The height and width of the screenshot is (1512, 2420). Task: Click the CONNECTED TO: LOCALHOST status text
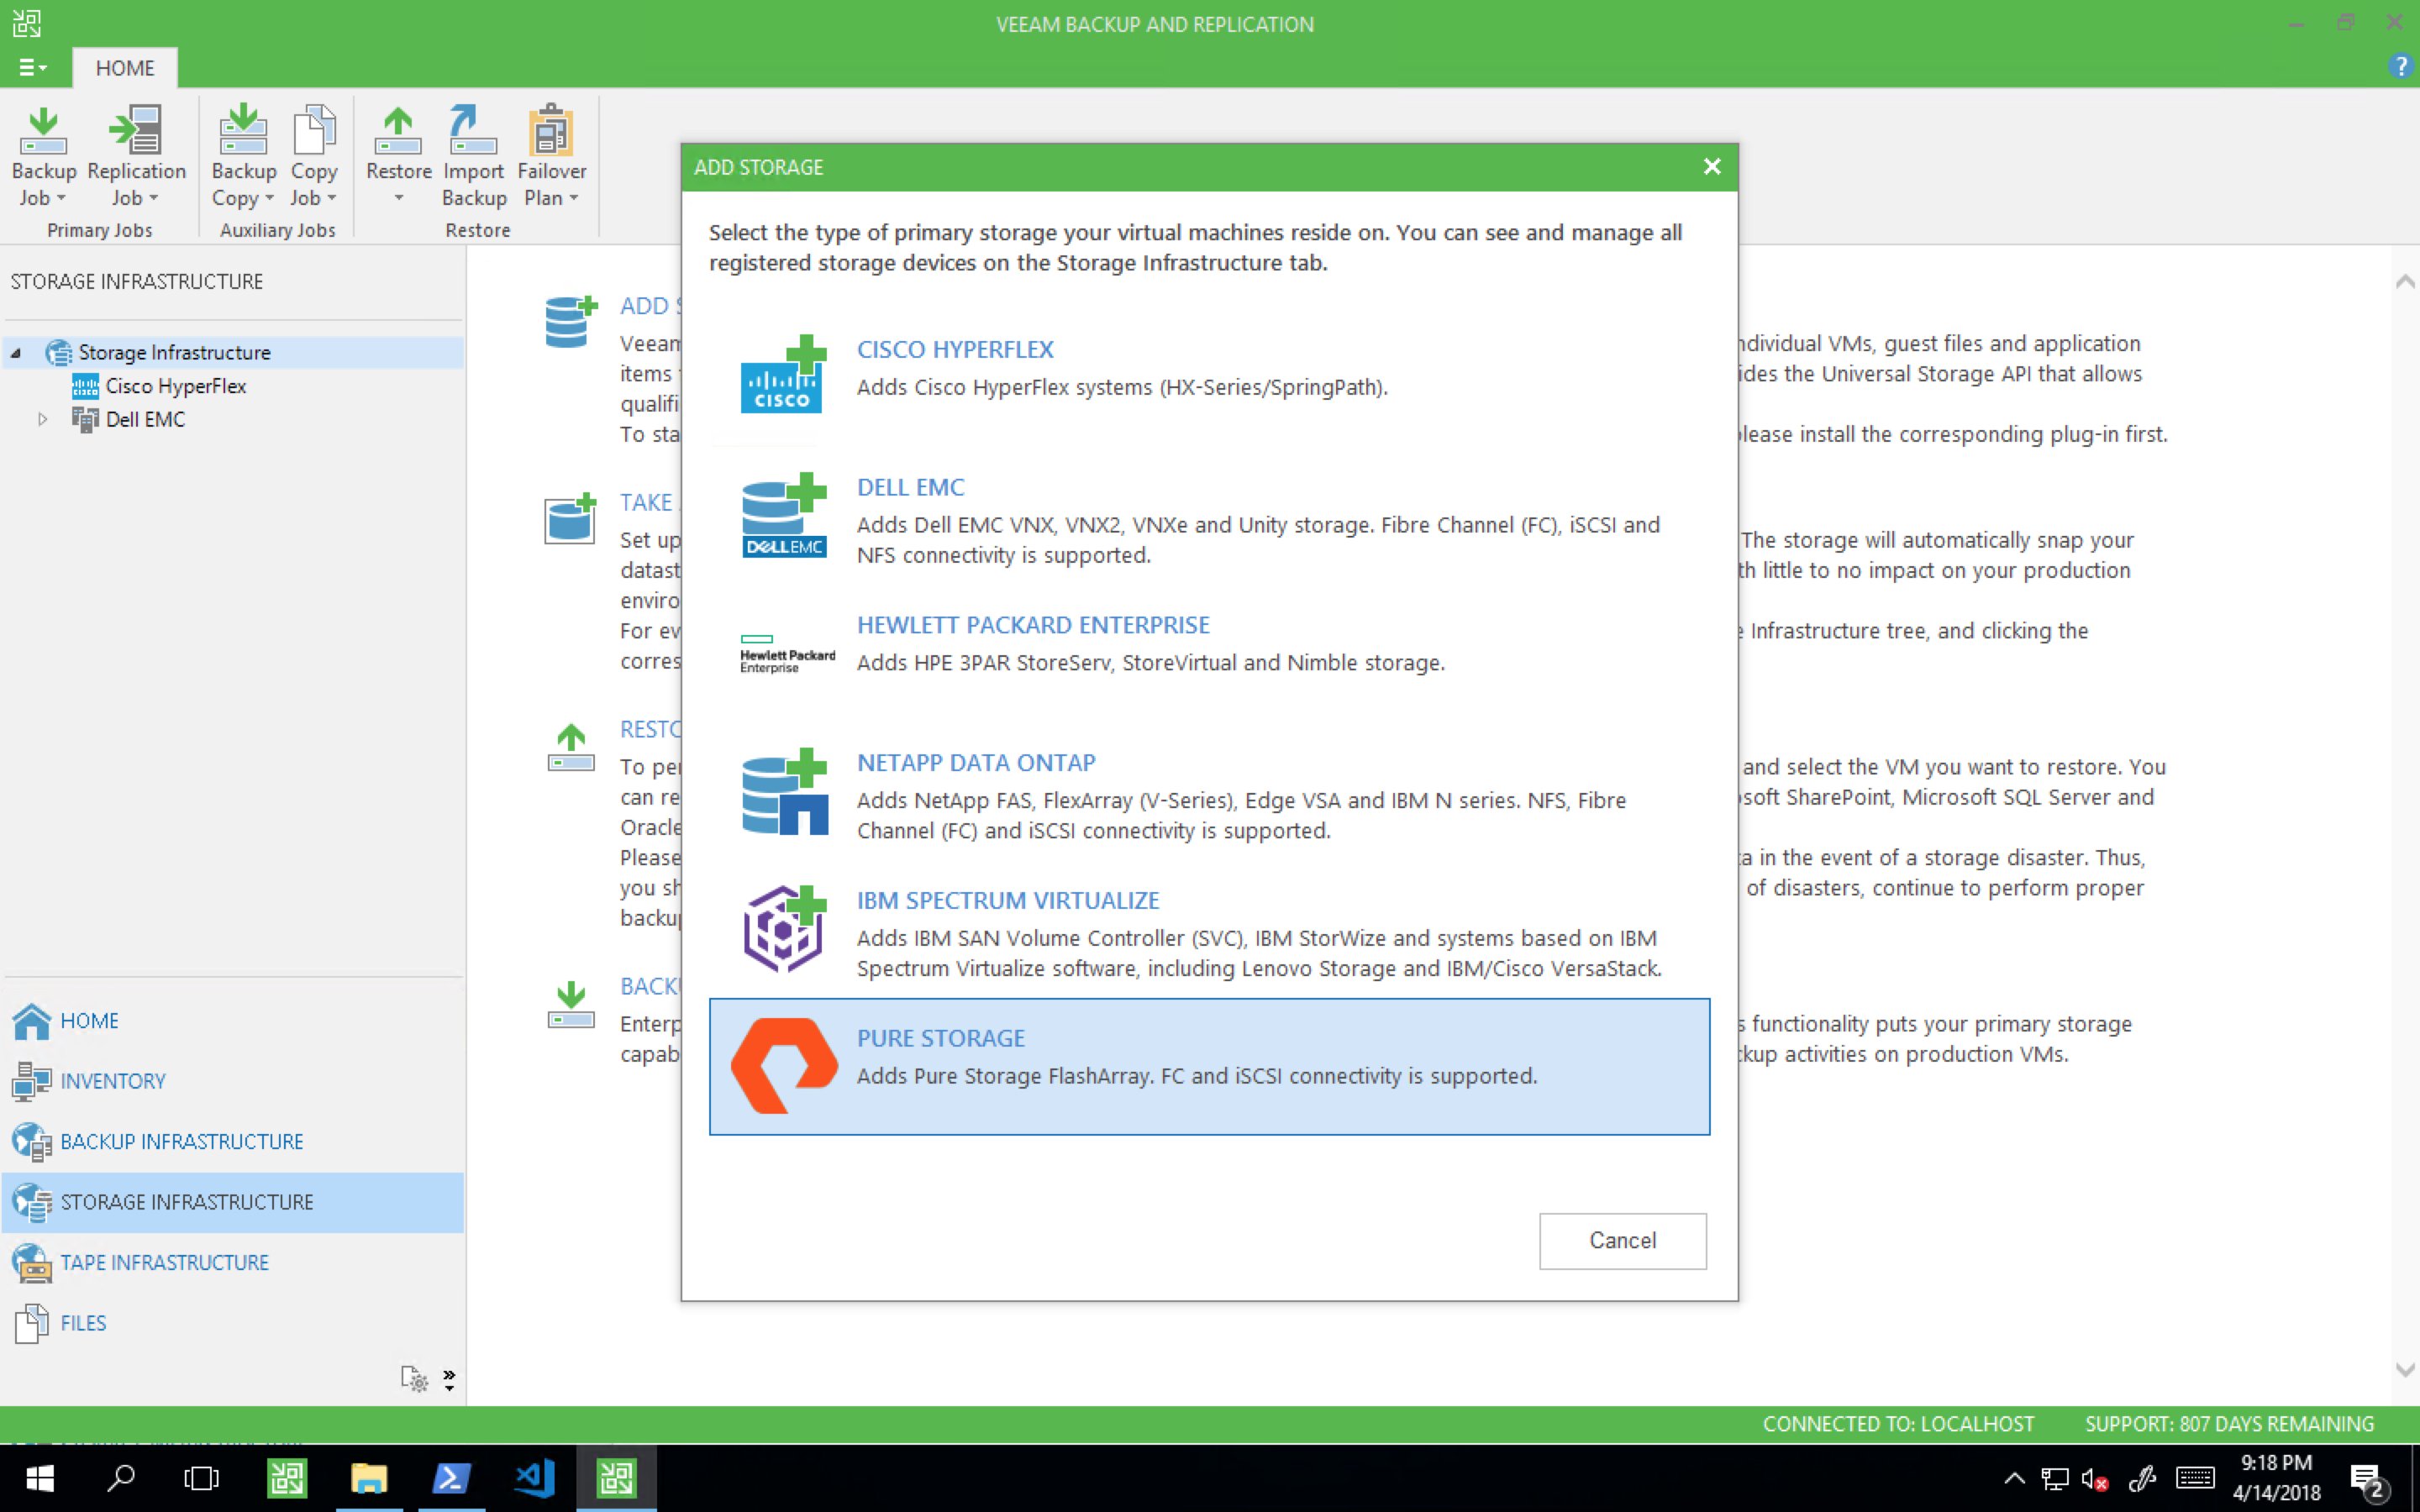pyautogui.click(x=1898, y=1424)
